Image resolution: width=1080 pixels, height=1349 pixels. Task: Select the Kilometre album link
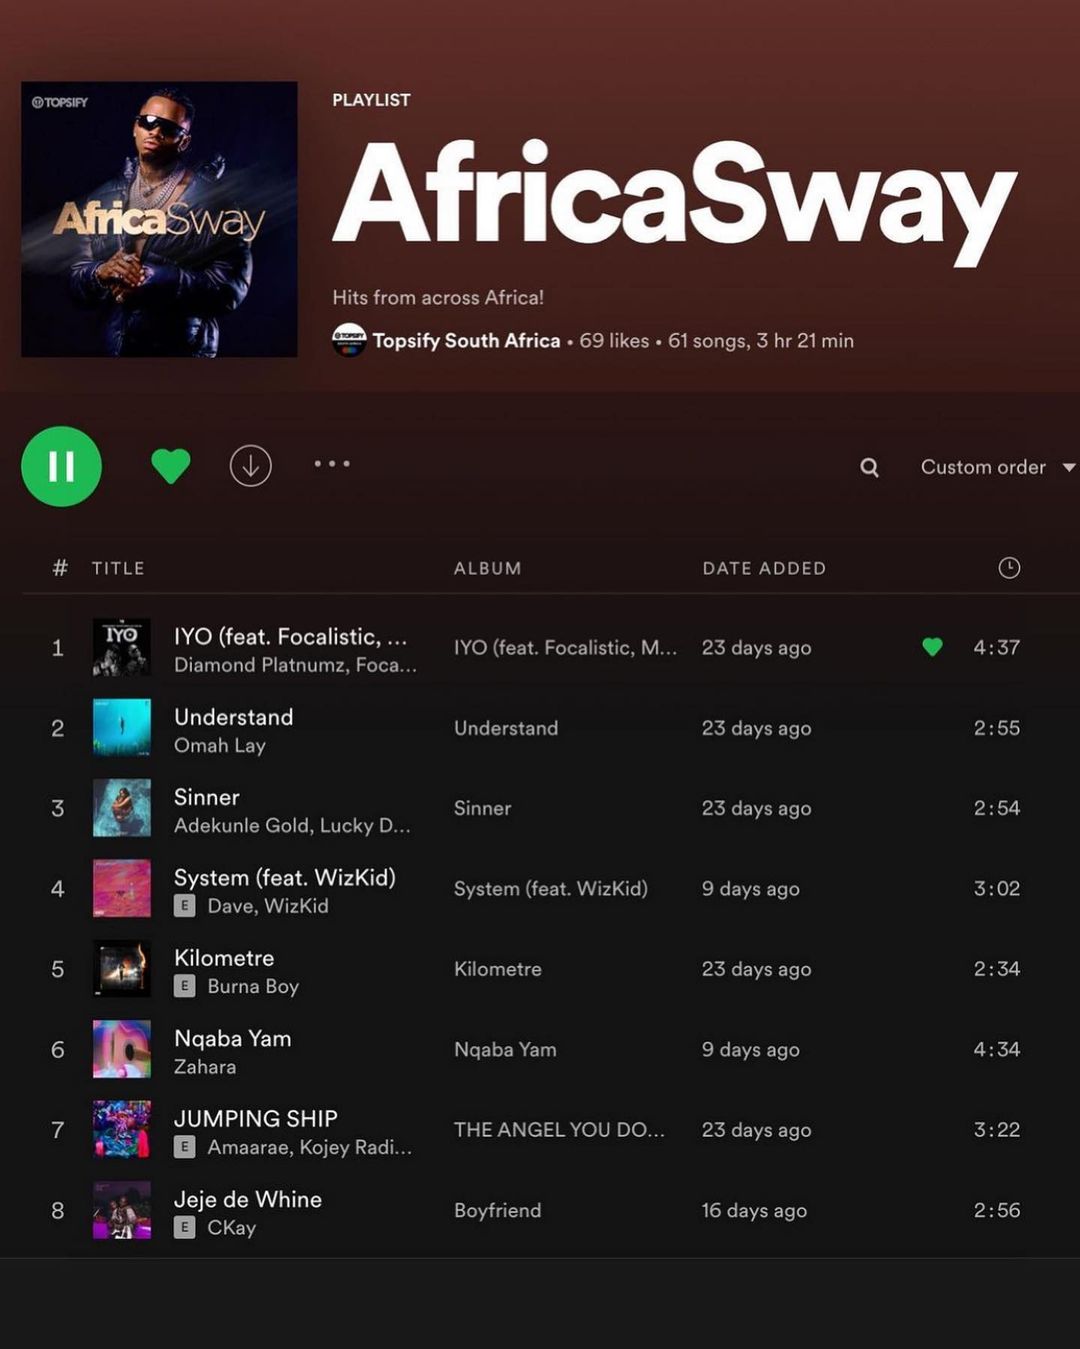click(x=497, y=969)
